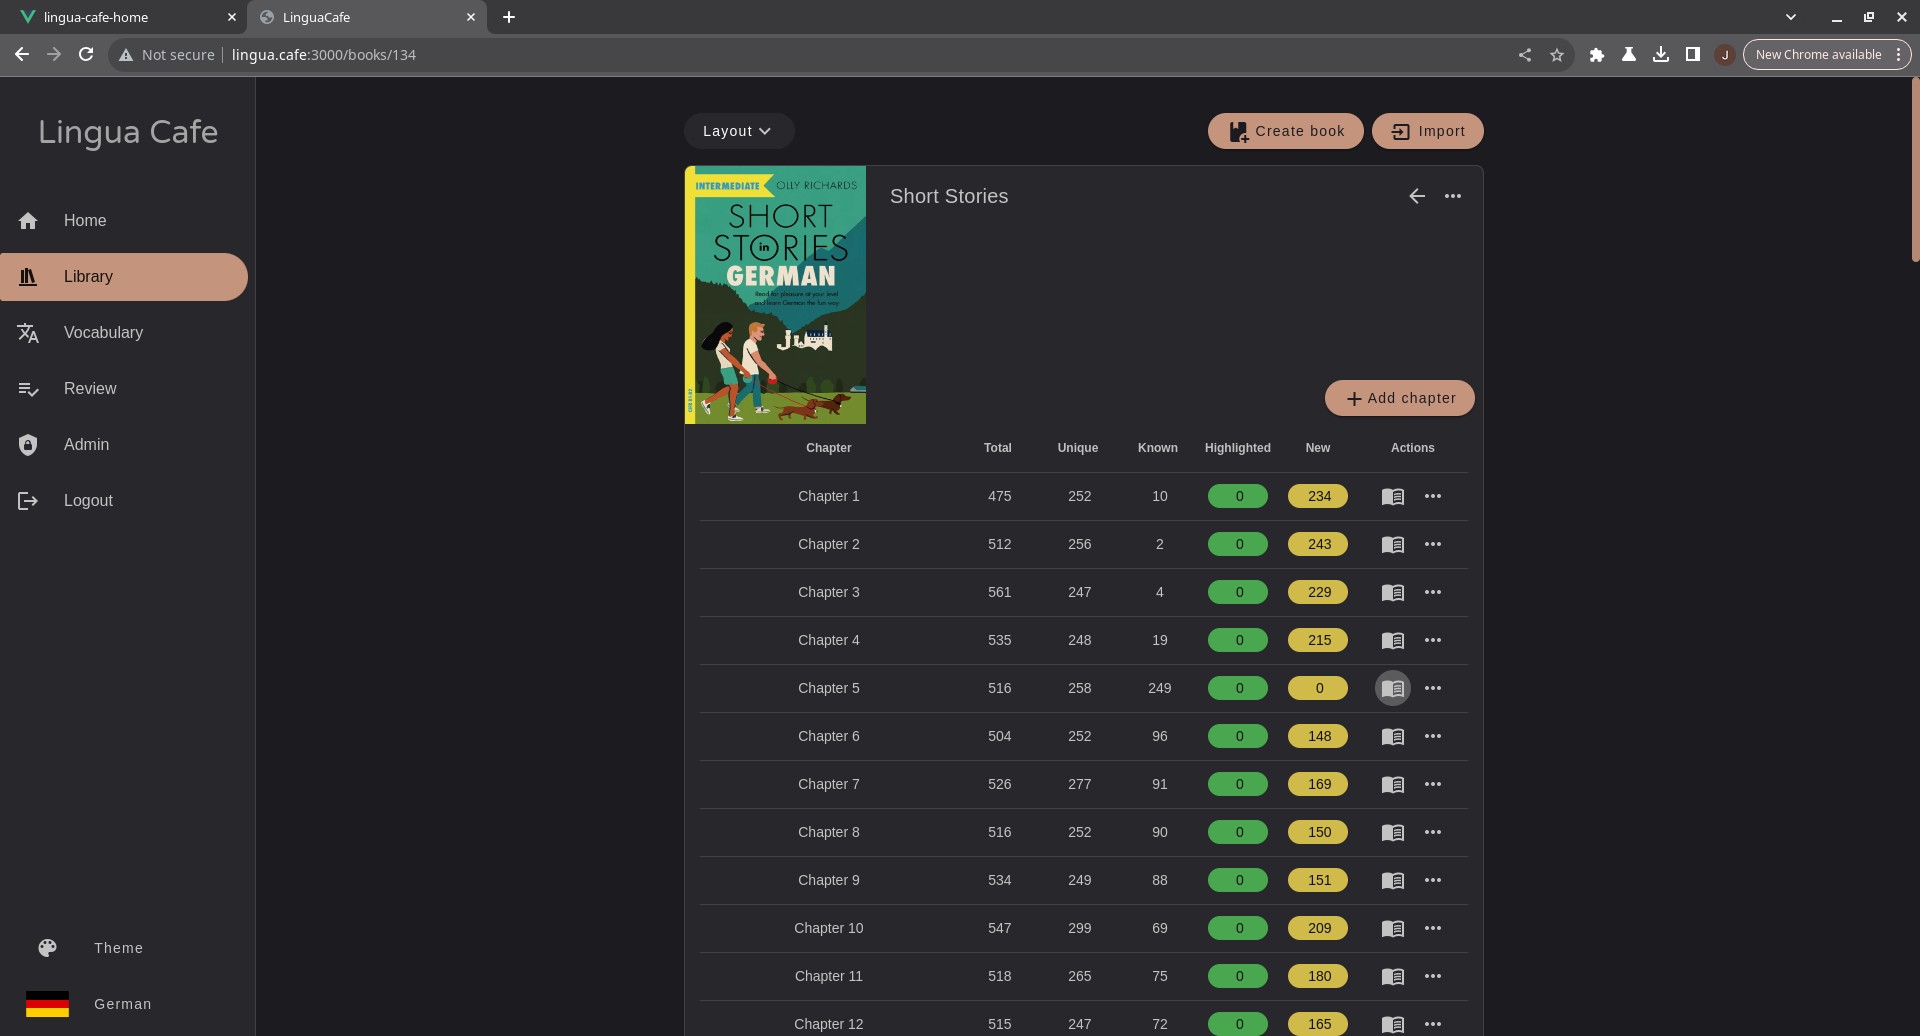Navigate to Vocabulary in sidebar
The width and height of the screenshot is (1920, 1036).
103,333
